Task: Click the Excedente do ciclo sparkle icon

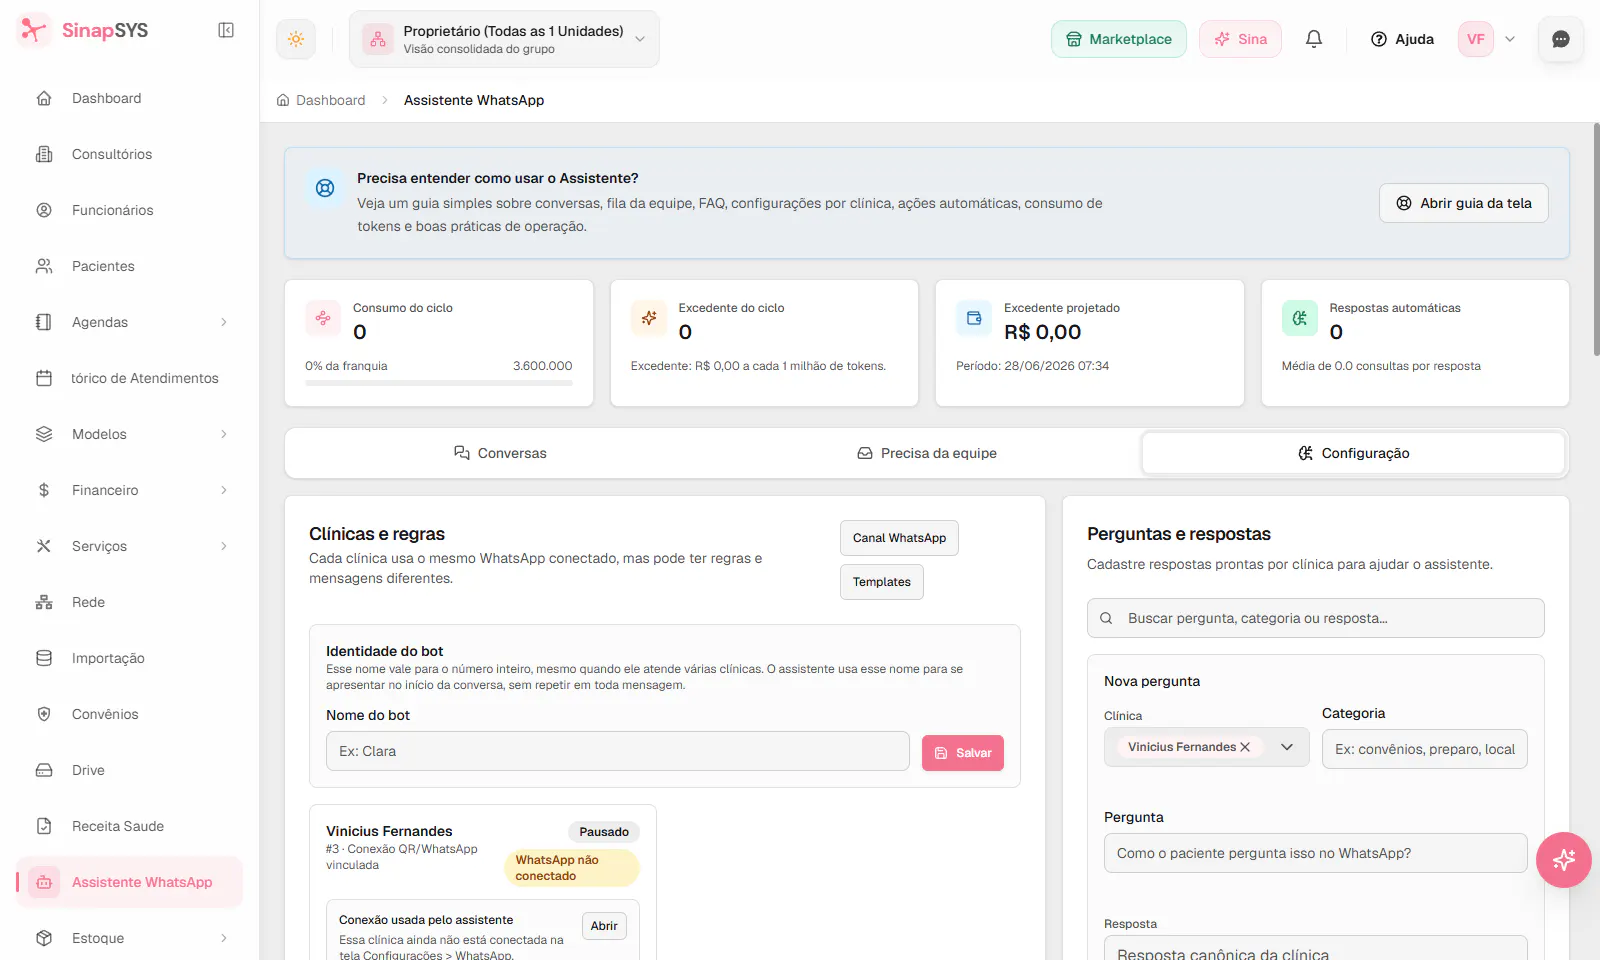Action: click(x=649, y=318)
